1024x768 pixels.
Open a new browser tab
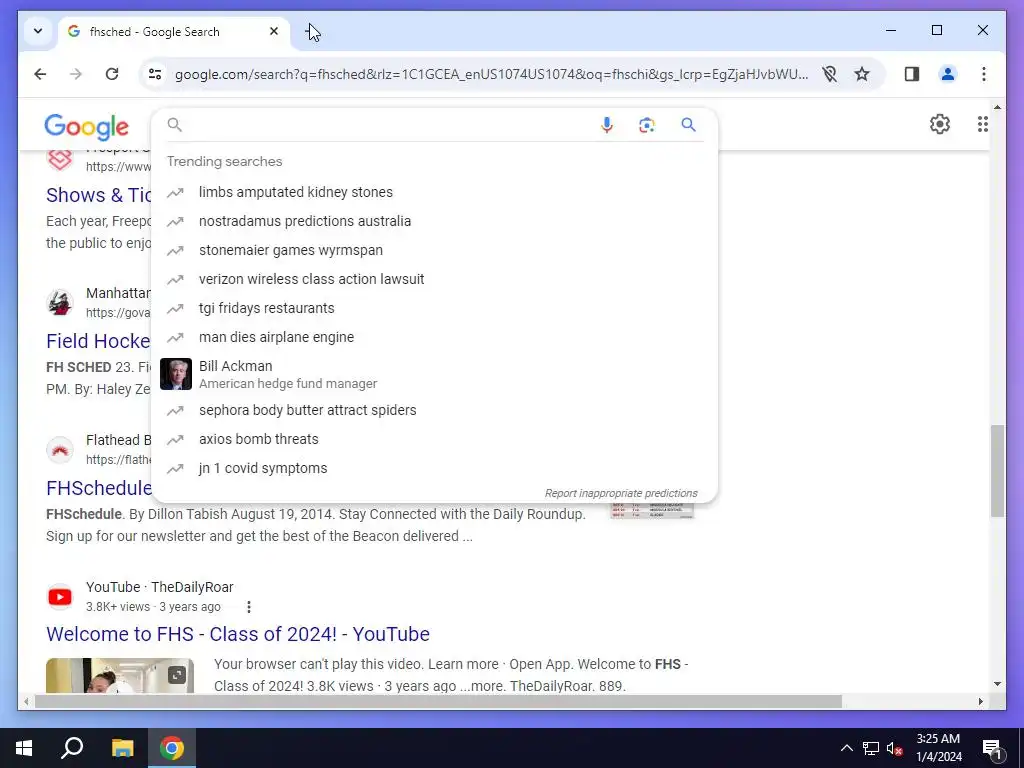(x=312, y=31)
